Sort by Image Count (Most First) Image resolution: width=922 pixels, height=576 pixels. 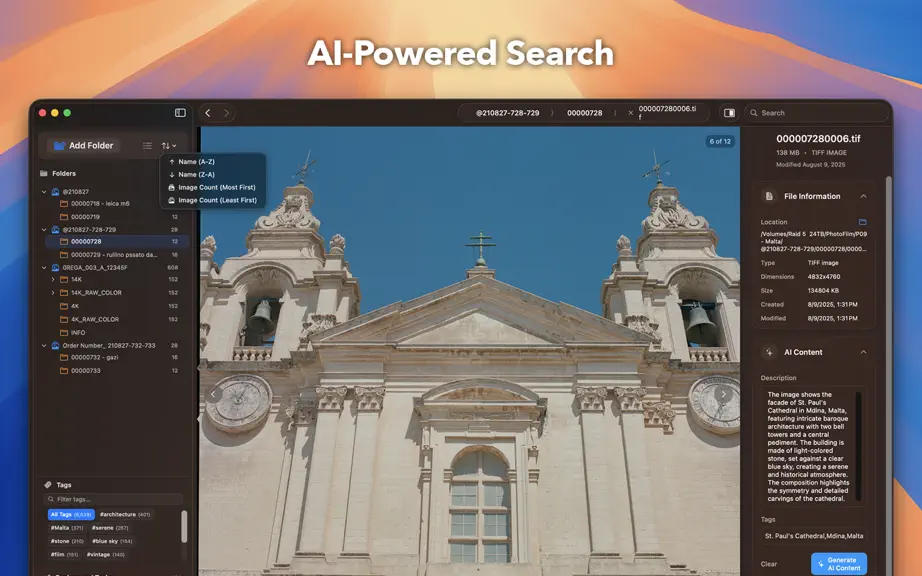[x=213, y=187]
